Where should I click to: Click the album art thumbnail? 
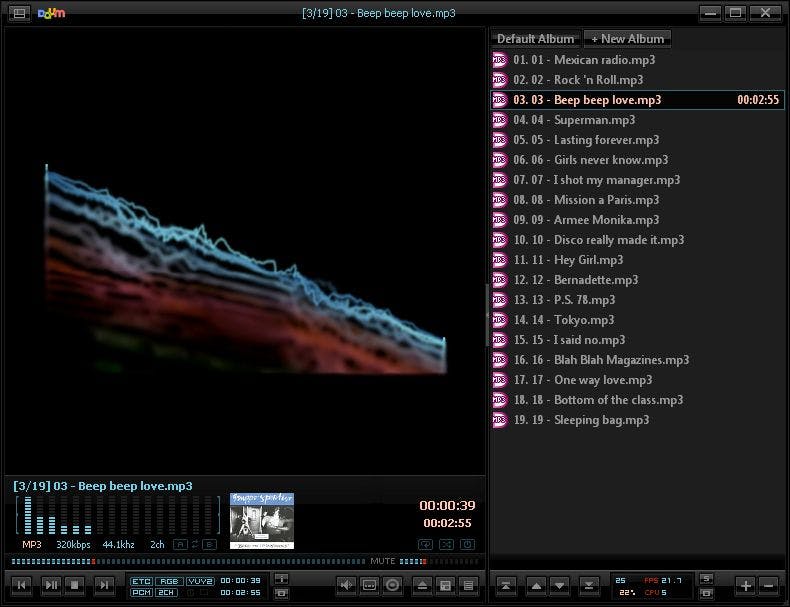coord(262,520)
